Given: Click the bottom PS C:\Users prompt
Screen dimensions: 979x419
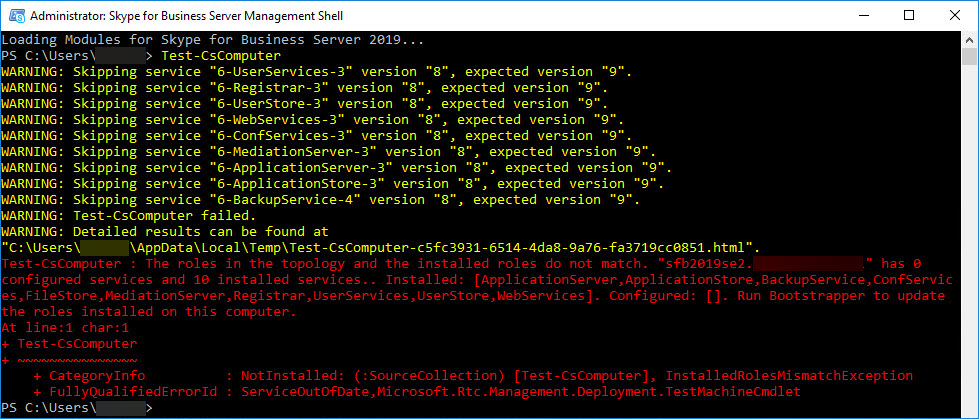Looking at the screenshot, I should [x=77, y=408].
